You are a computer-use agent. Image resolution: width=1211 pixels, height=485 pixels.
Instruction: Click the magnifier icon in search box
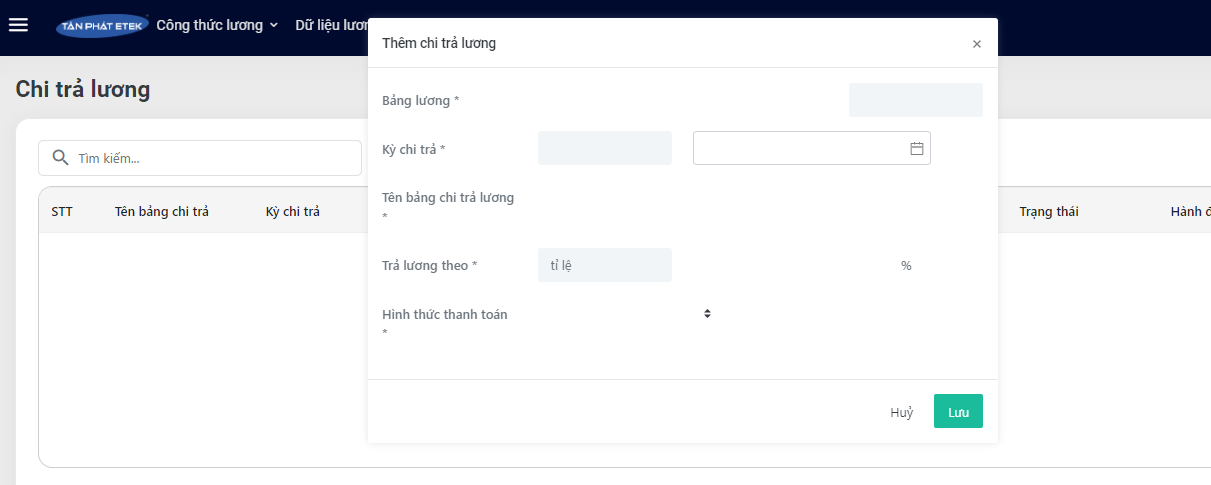point(60,158)
